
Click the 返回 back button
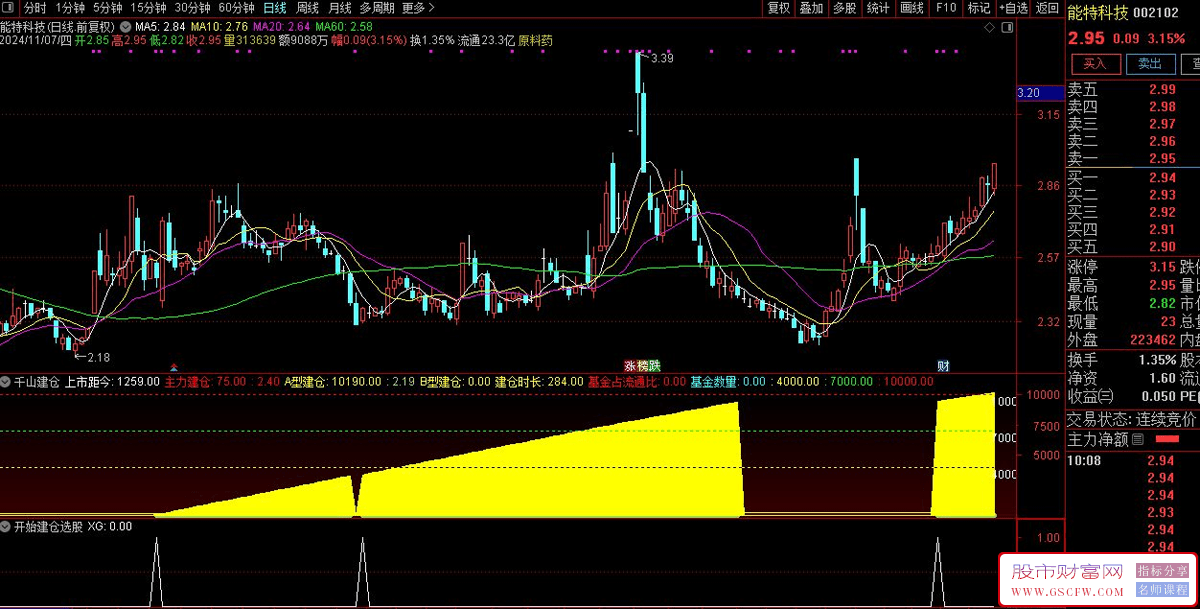click(x=1047, y=8)
